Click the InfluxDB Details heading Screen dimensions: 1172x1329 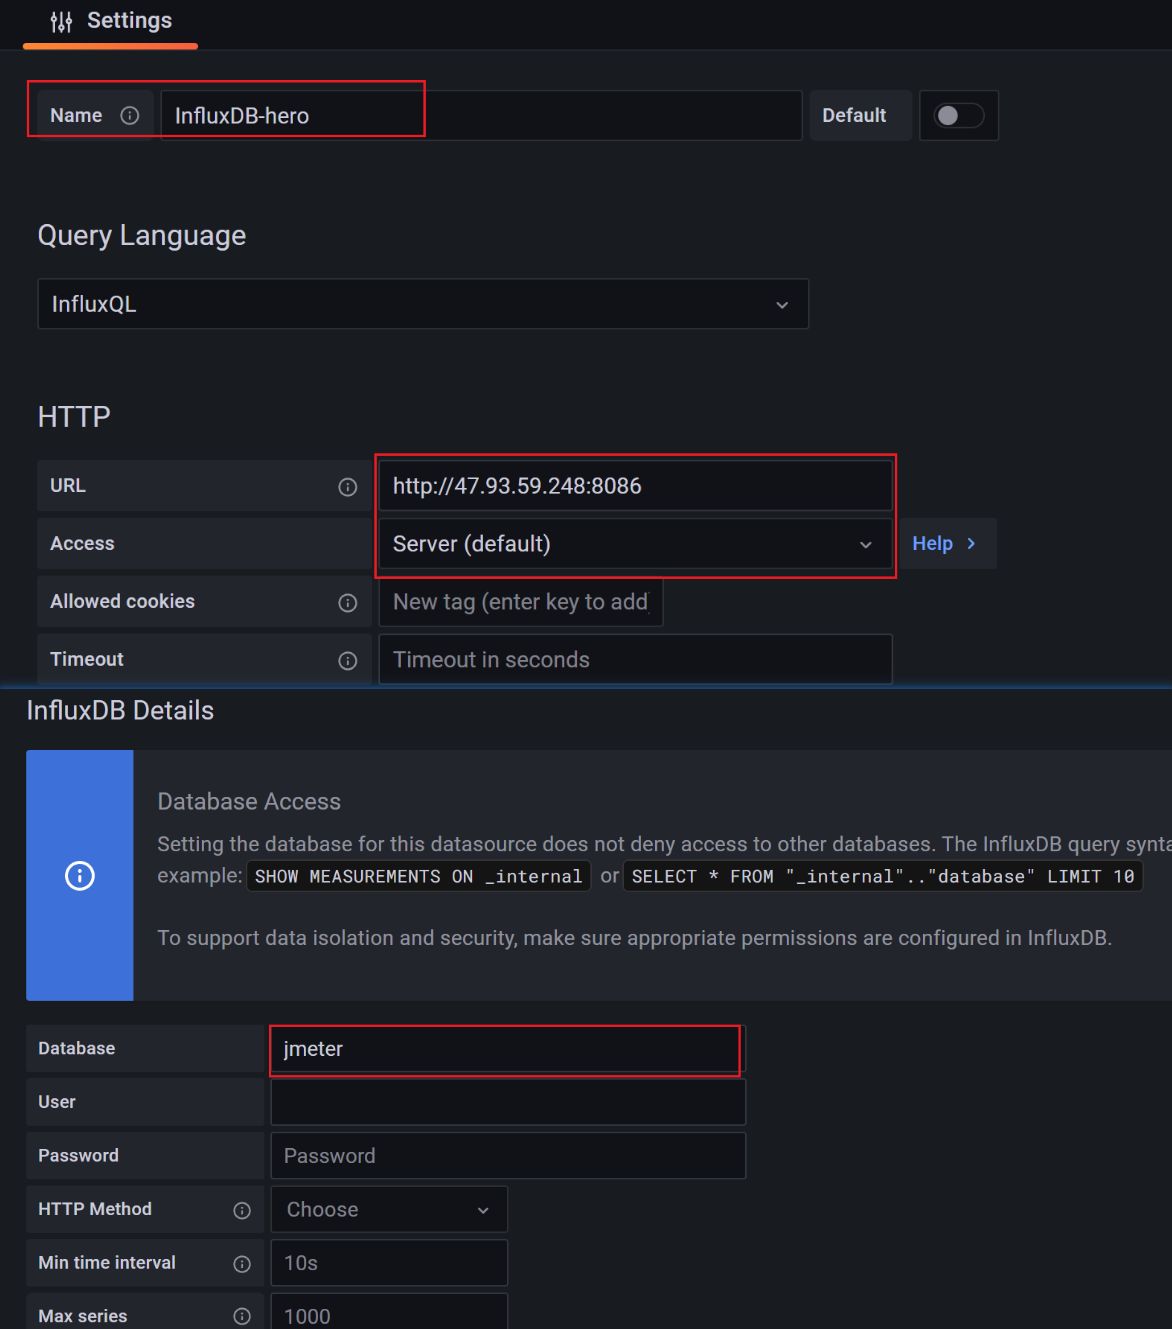pos(120,711)
